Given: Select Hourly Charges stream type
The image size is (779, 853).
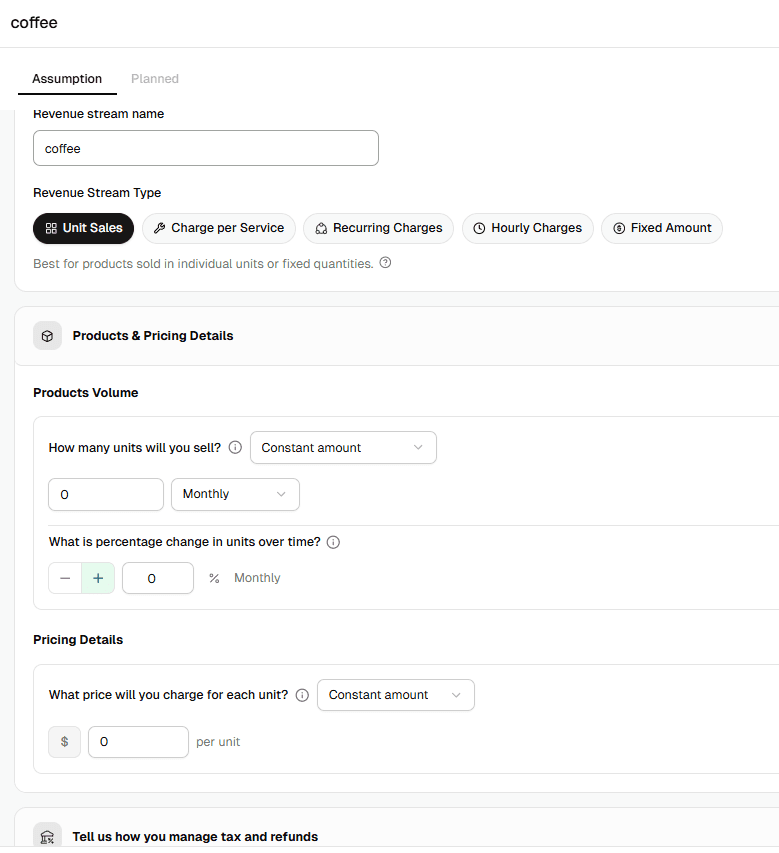Looking at the screenshot, I should 528,228.
